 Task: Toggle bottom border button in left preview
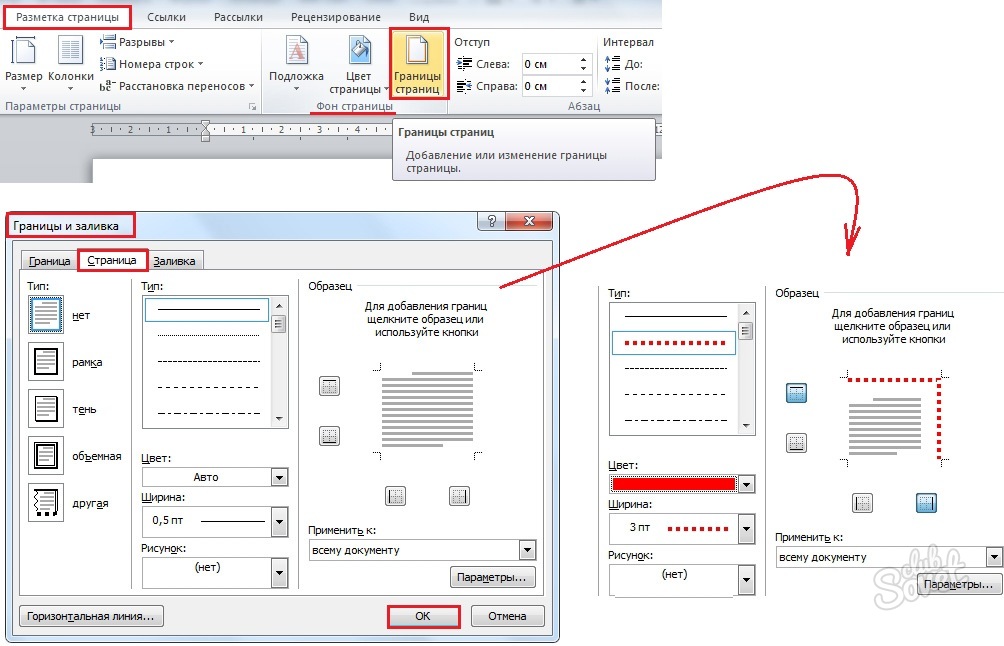click(x=329, y=435)
